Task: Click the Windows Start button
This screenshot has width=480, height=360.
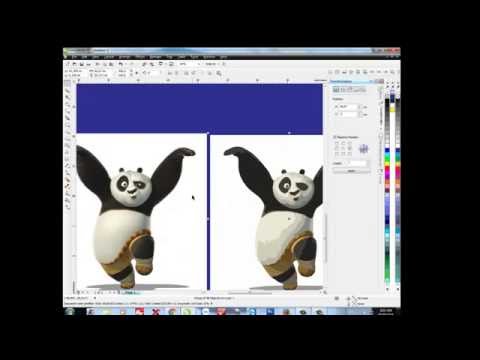Action: coord(70,311)
